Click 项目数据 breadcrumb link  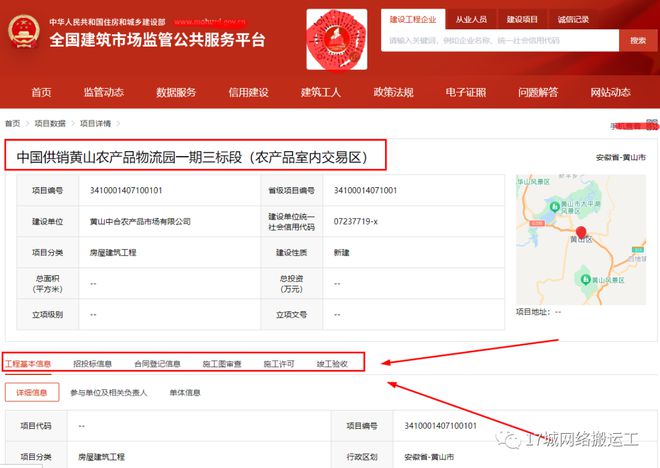pos(50,123)
